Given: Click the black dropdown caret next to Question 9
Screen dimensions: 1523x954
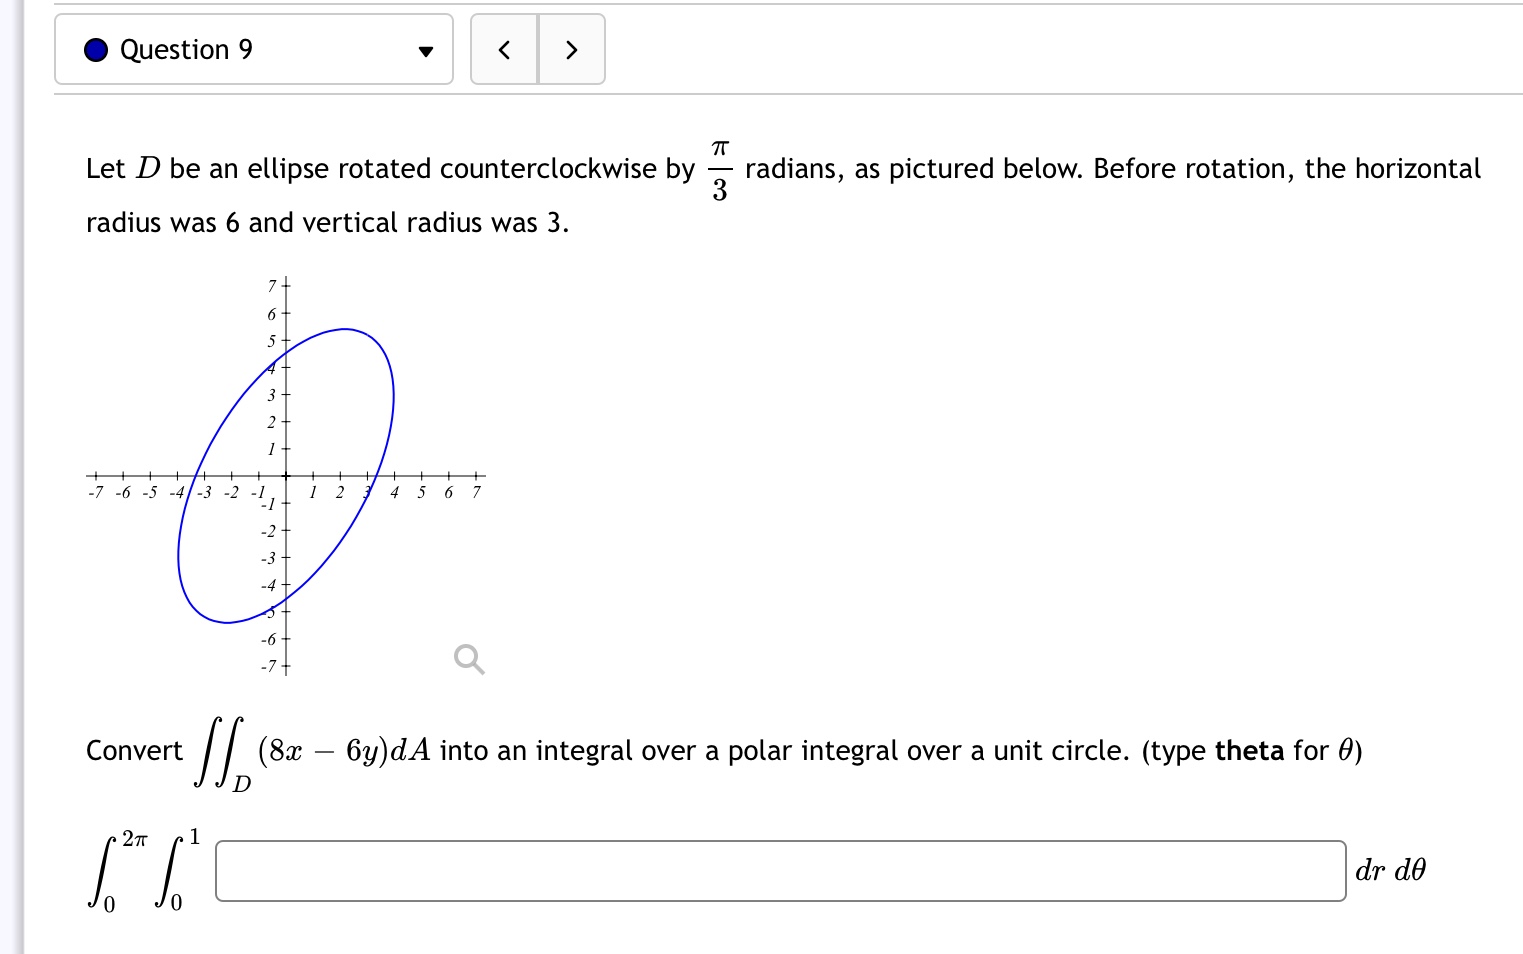Looking at the screenshot, I should 424,50.
